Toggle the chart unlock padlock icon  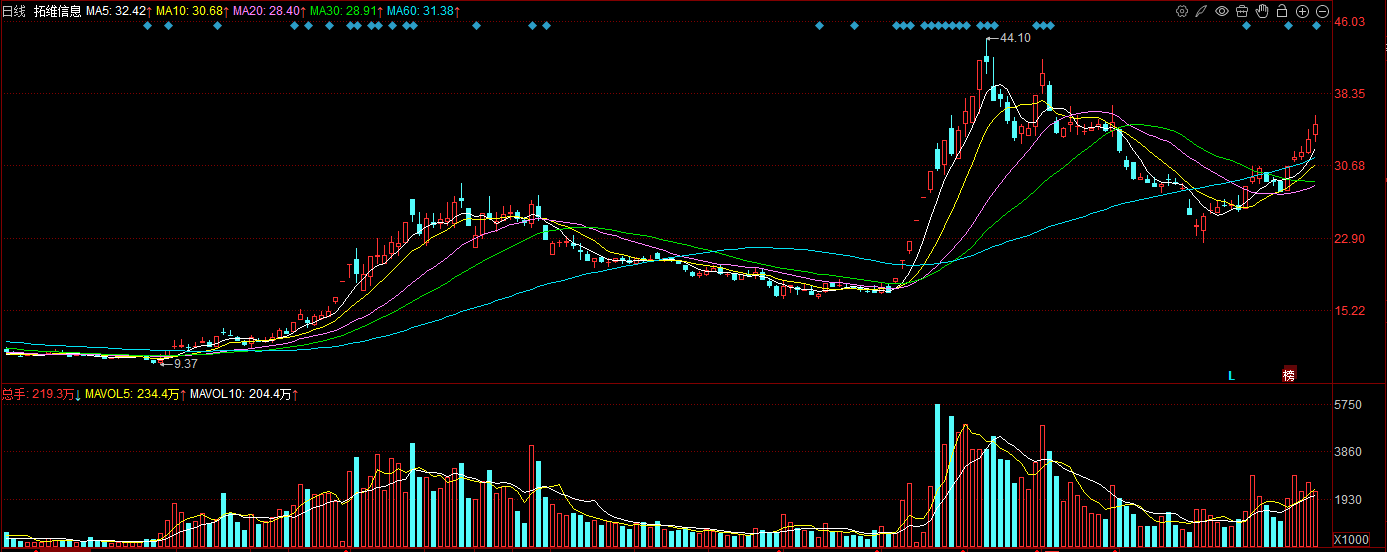(x=1282, y=11)
